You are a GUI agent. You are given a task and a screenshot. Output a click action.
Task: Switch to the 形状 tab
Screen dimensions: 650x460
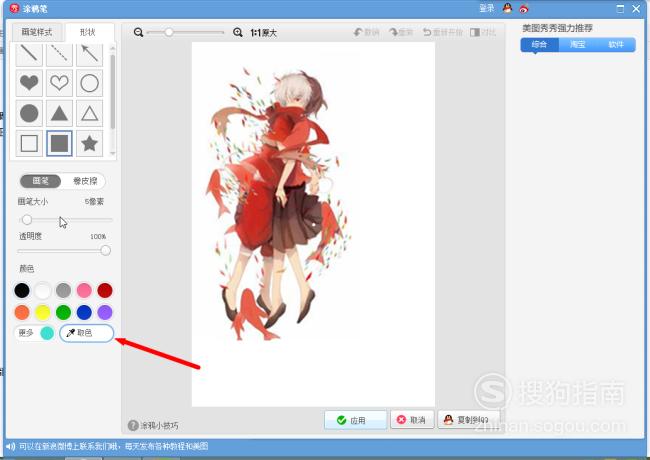88,32
